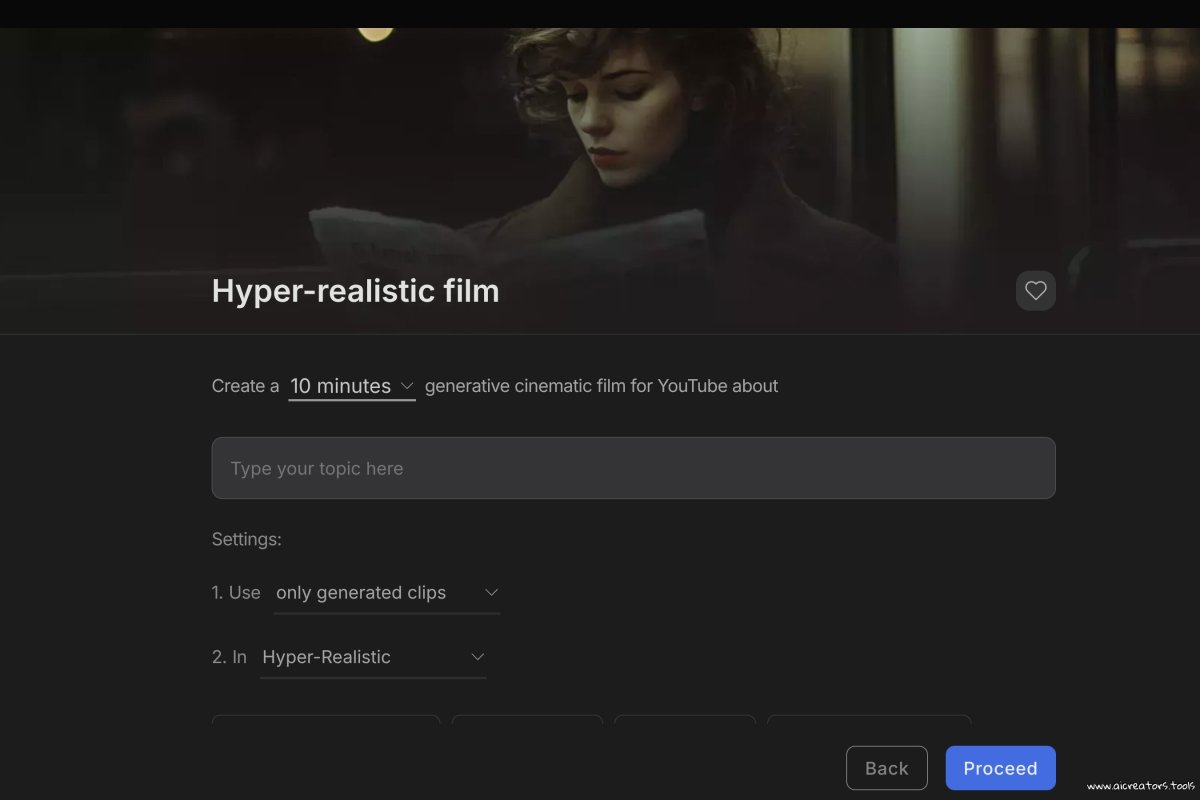Click the 'Hyper-realistic film' title
Viewport: 1200px width, 800px height.
coord(355,291)
